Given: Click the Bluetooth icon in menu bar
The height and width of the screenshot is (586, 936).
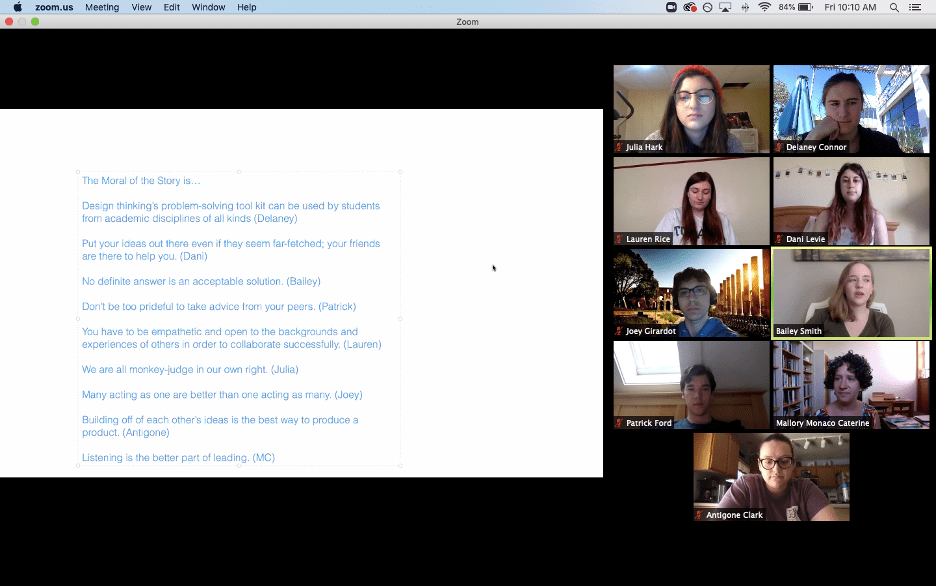Looking at the screenshot, I should click(745, 7).
